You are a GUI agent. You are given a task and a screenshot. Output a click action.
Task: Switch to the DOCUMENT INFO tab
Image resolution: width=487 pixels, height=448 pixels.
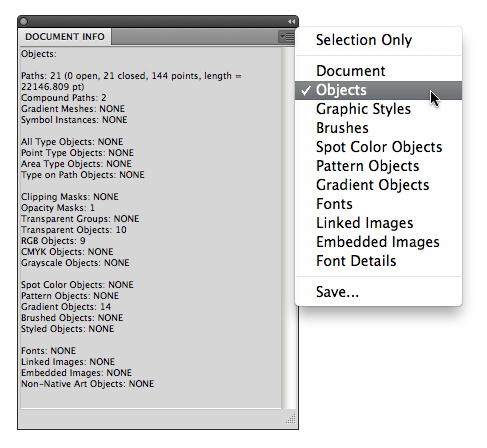point(65,37)
